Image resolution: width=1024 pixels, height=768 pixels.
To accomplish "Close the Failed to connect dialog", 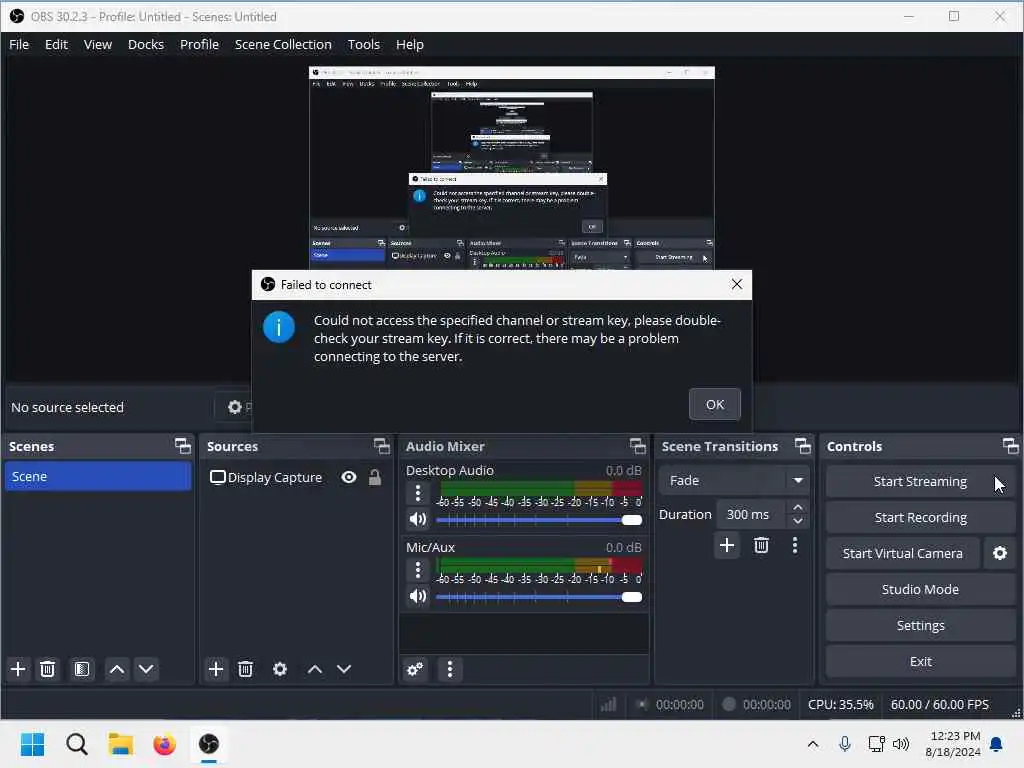I will (x=737, y=284).
